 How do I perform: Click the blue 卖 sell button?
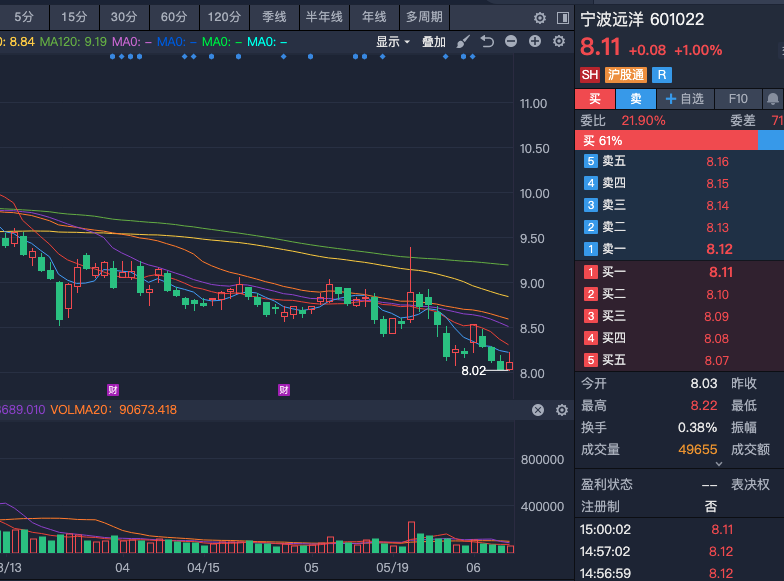click(636, 99)
